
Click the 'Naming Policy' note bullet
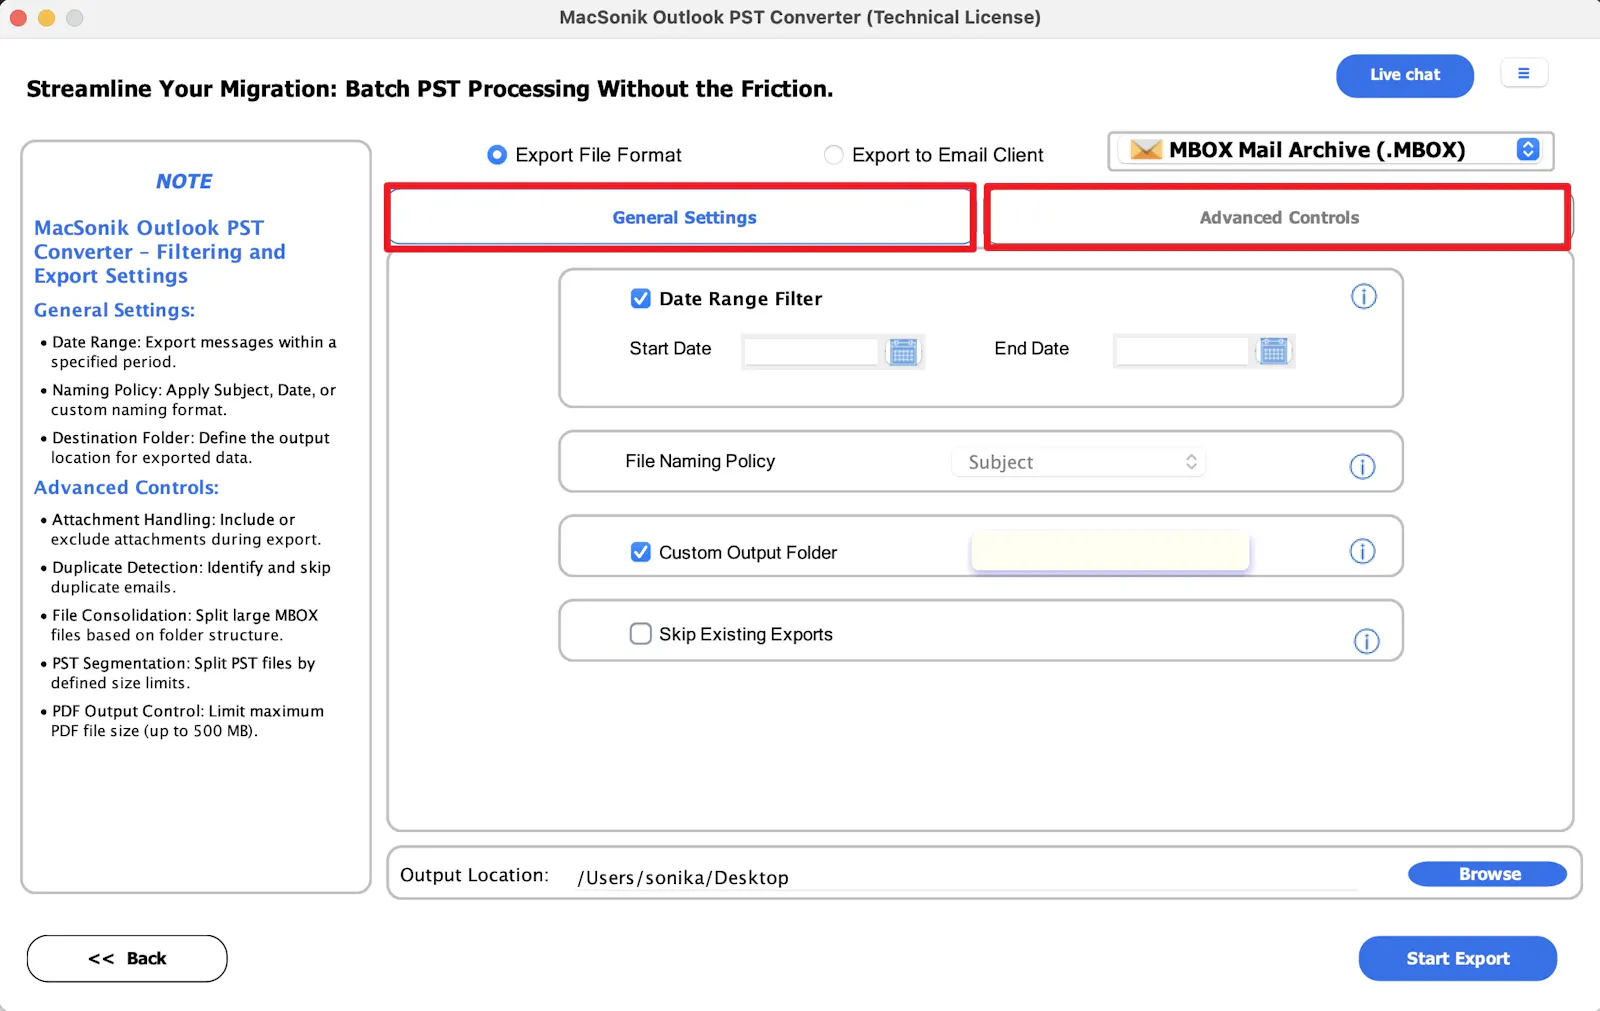189,399
